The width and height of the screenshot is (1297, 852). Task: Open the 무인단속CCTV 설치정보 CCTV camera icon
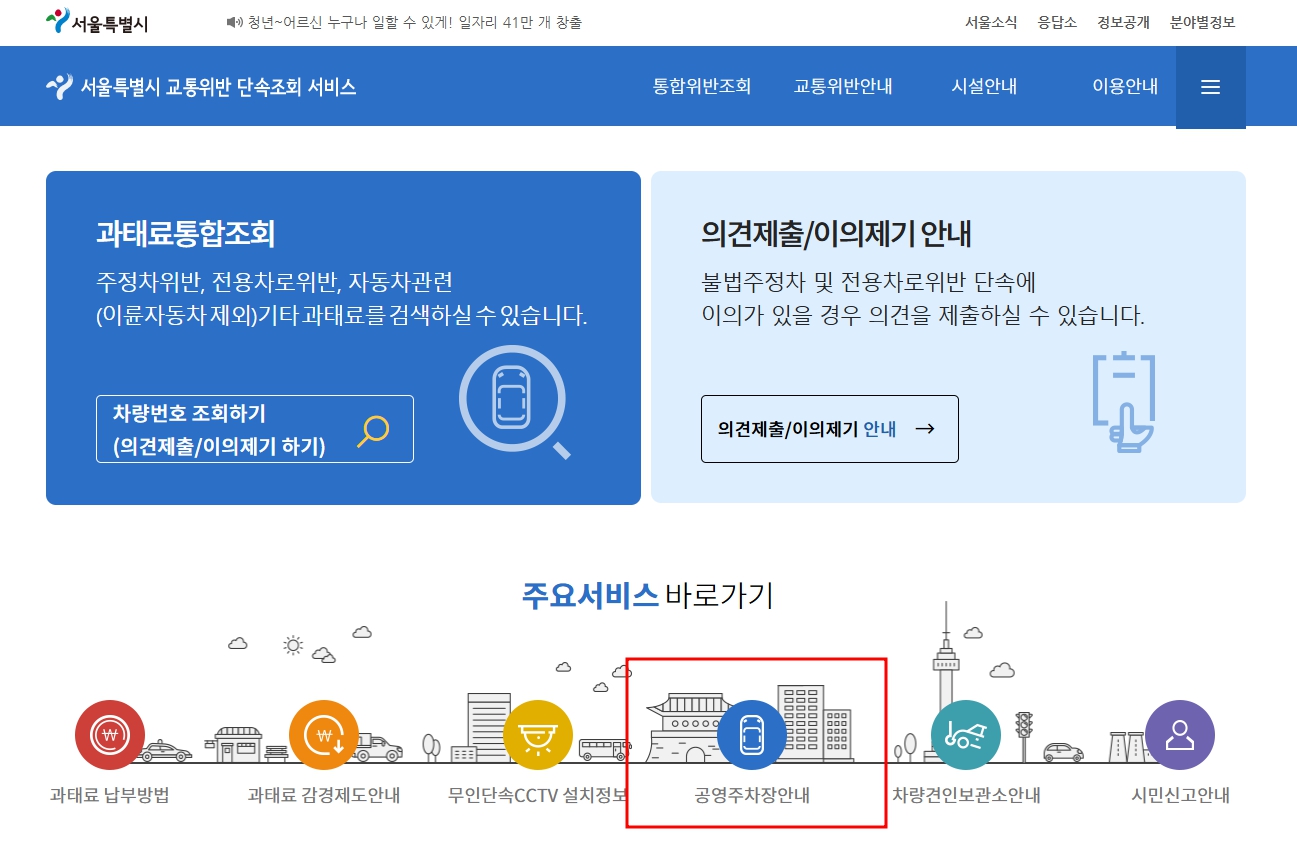(537, 736)
